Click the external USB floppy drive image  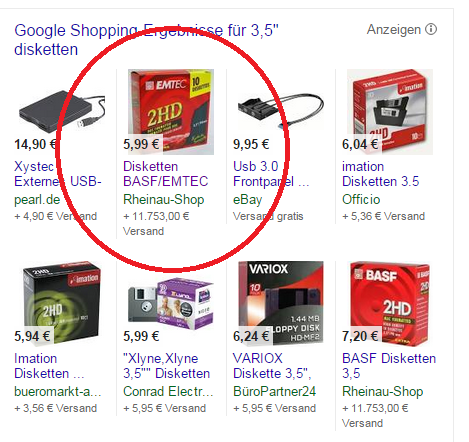[x=62, y=111]
